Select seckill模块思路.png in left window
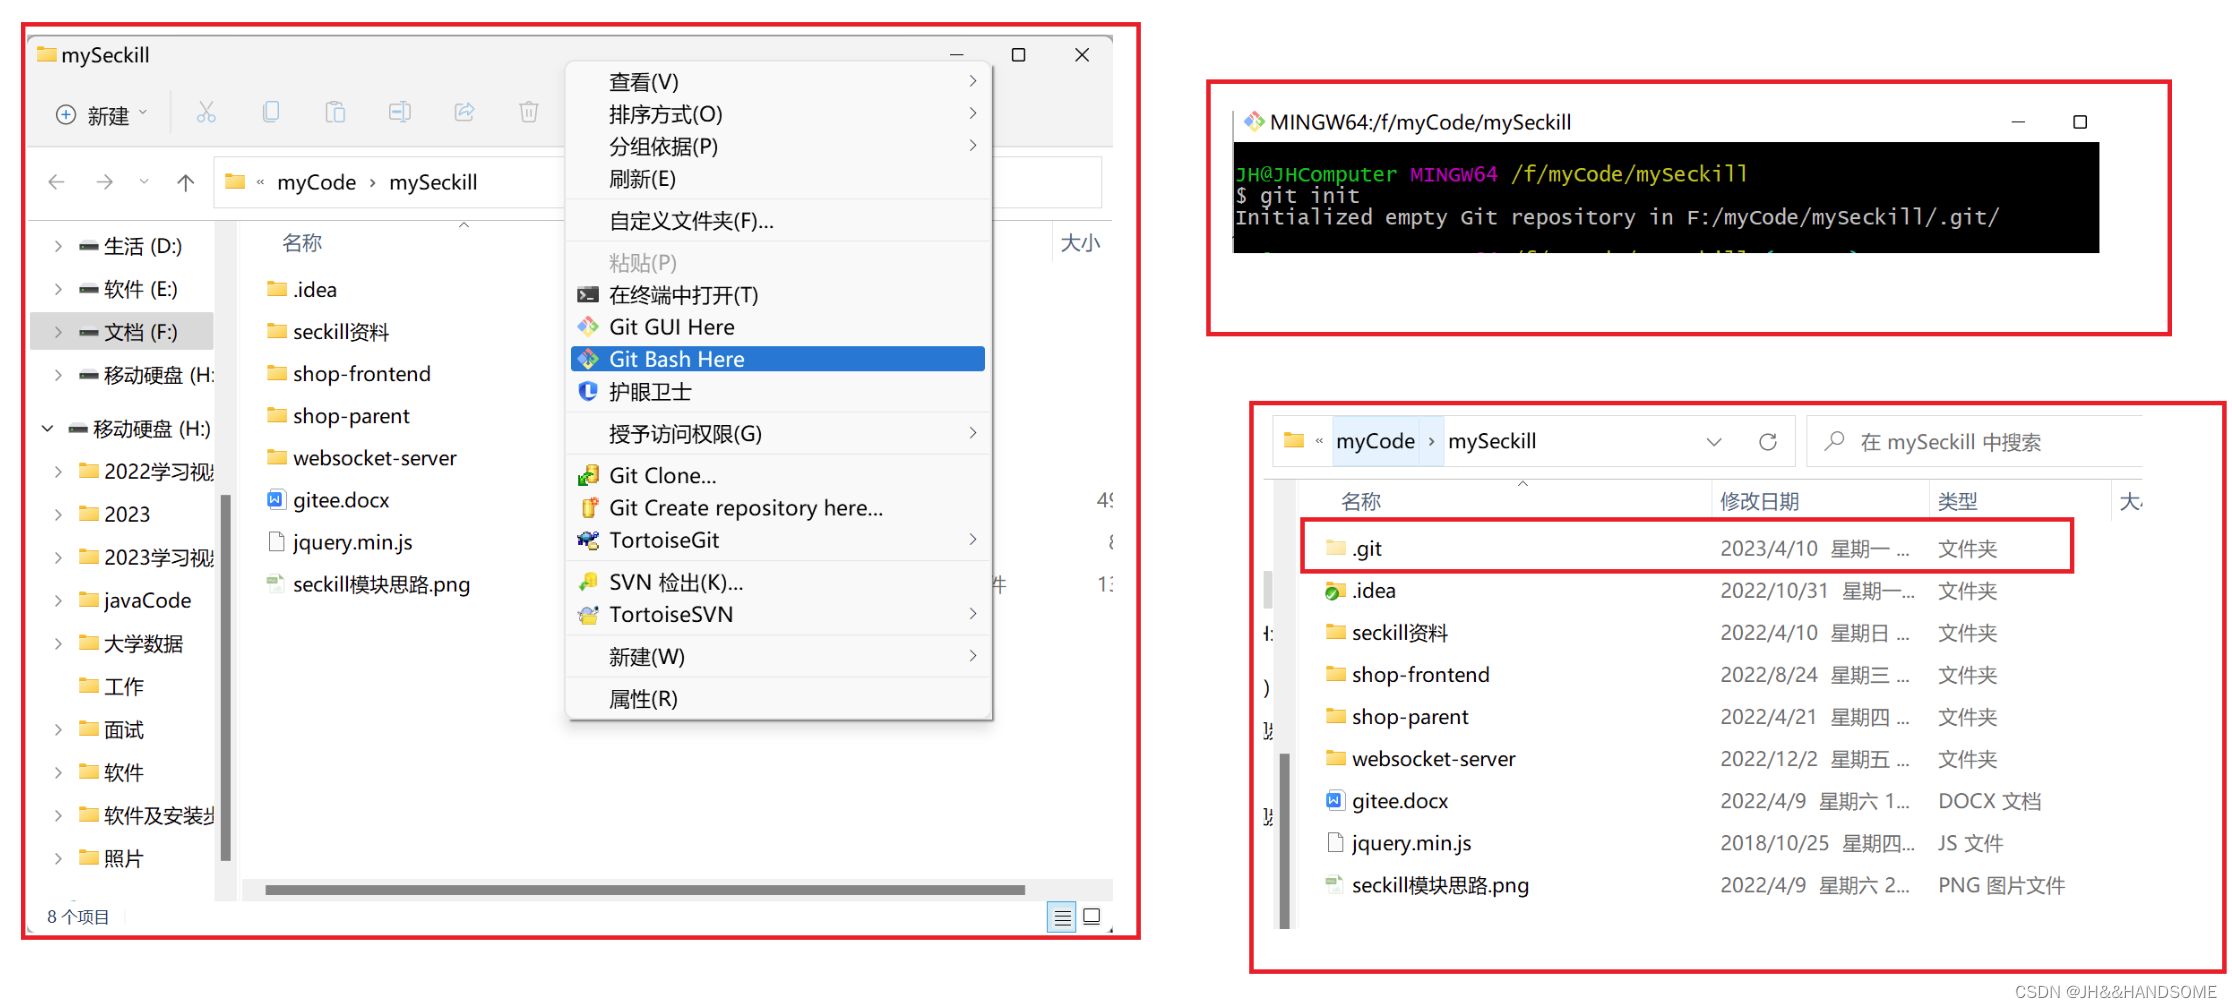2232x1008 pixels. (x=368, y=583)
